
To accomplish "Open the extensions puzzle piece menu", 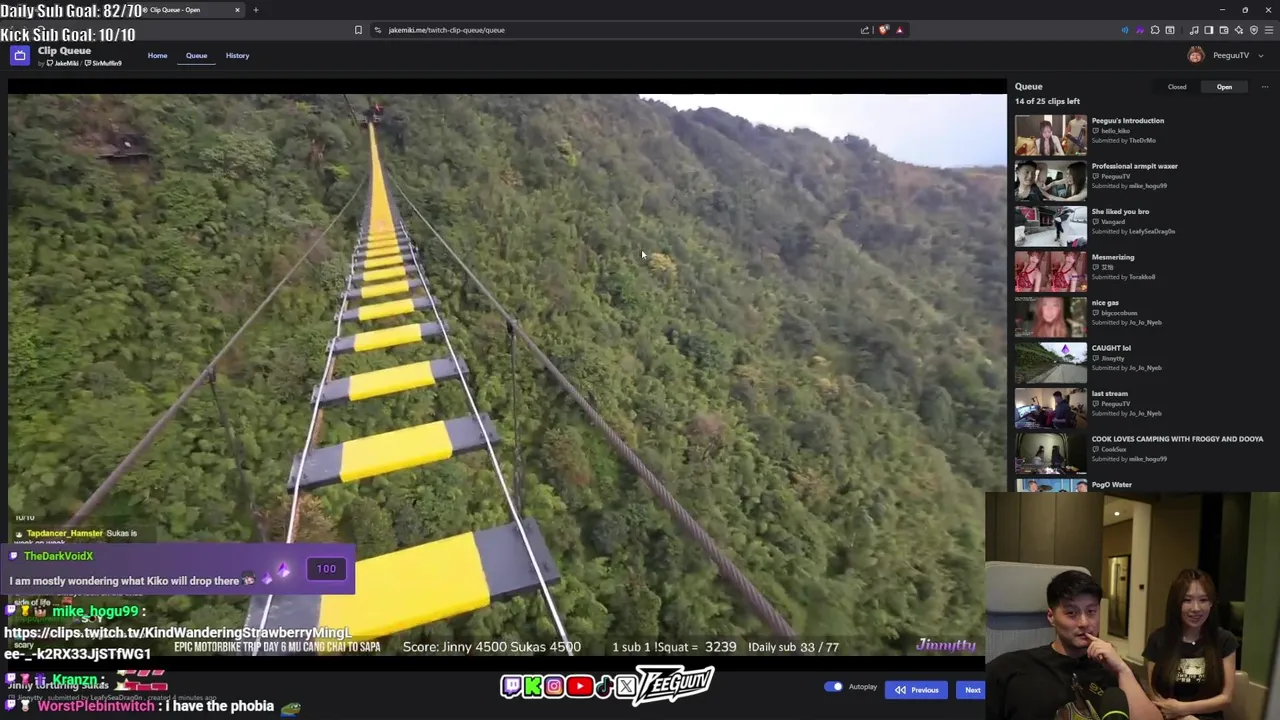I will 1155,30.
